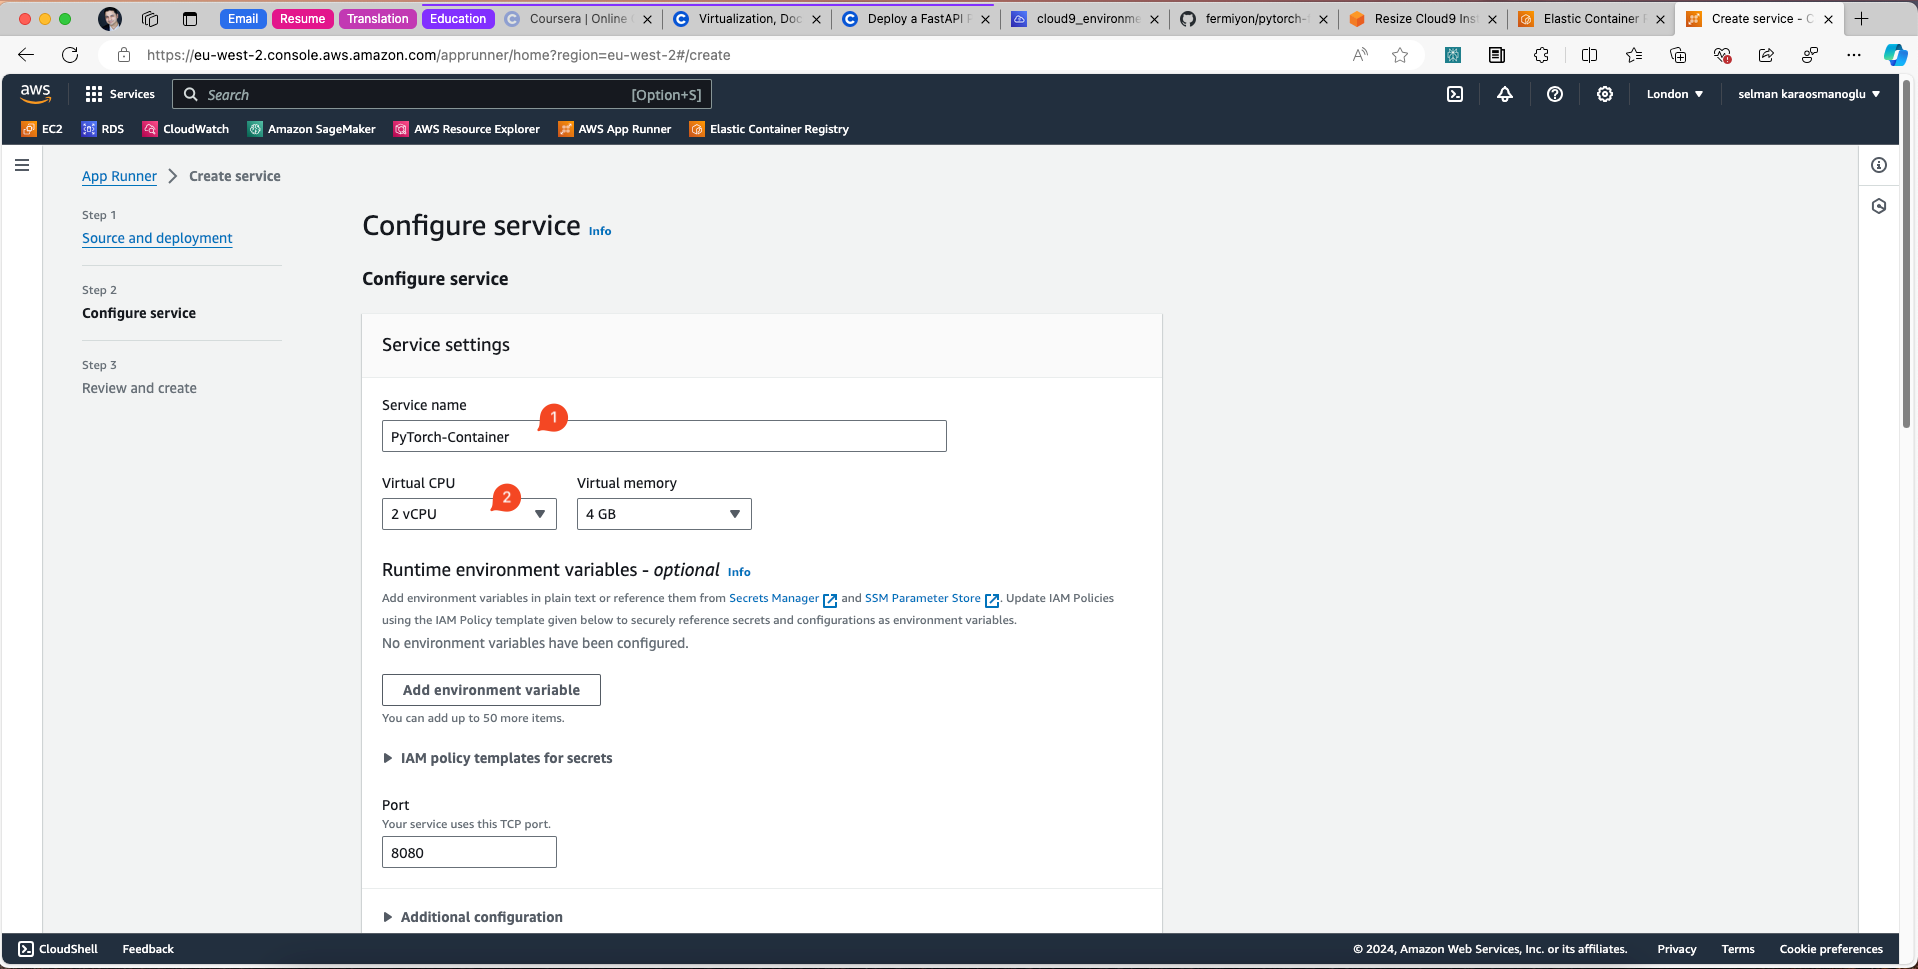
Task: Open Elastic Container Registry shortcut
Action: (769, 129)
